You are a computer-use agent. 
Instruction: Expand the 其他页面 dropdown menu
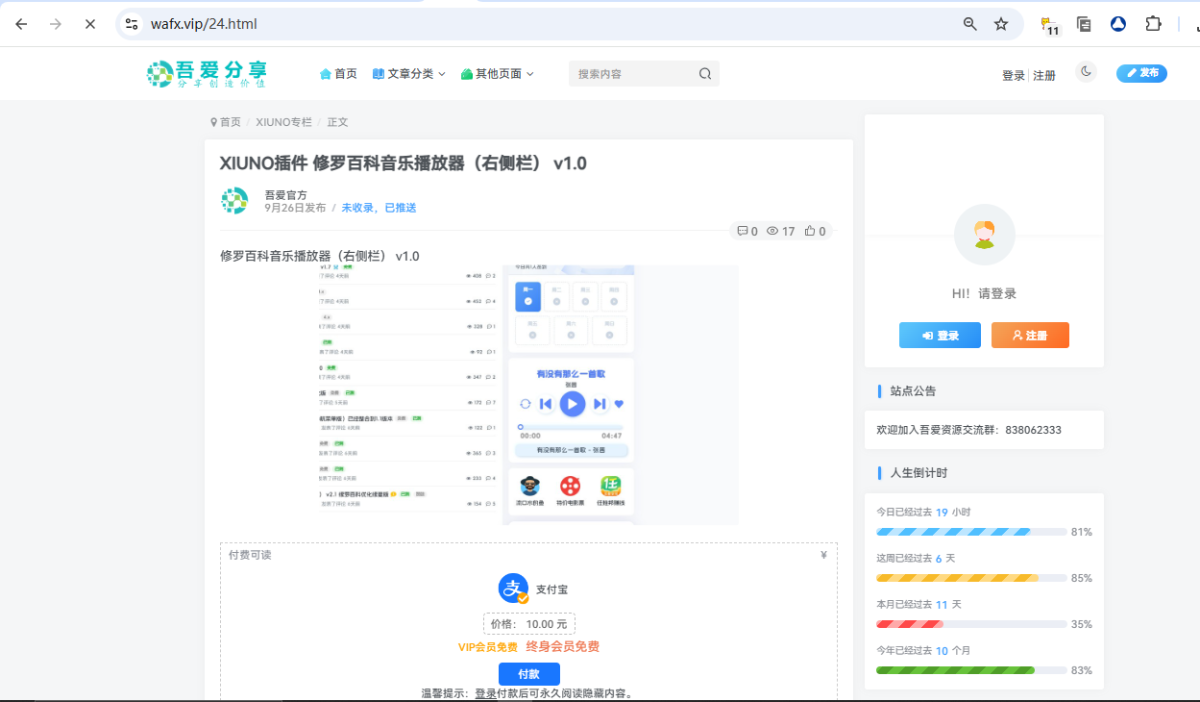pyautogui.click(x=497, y=74)
